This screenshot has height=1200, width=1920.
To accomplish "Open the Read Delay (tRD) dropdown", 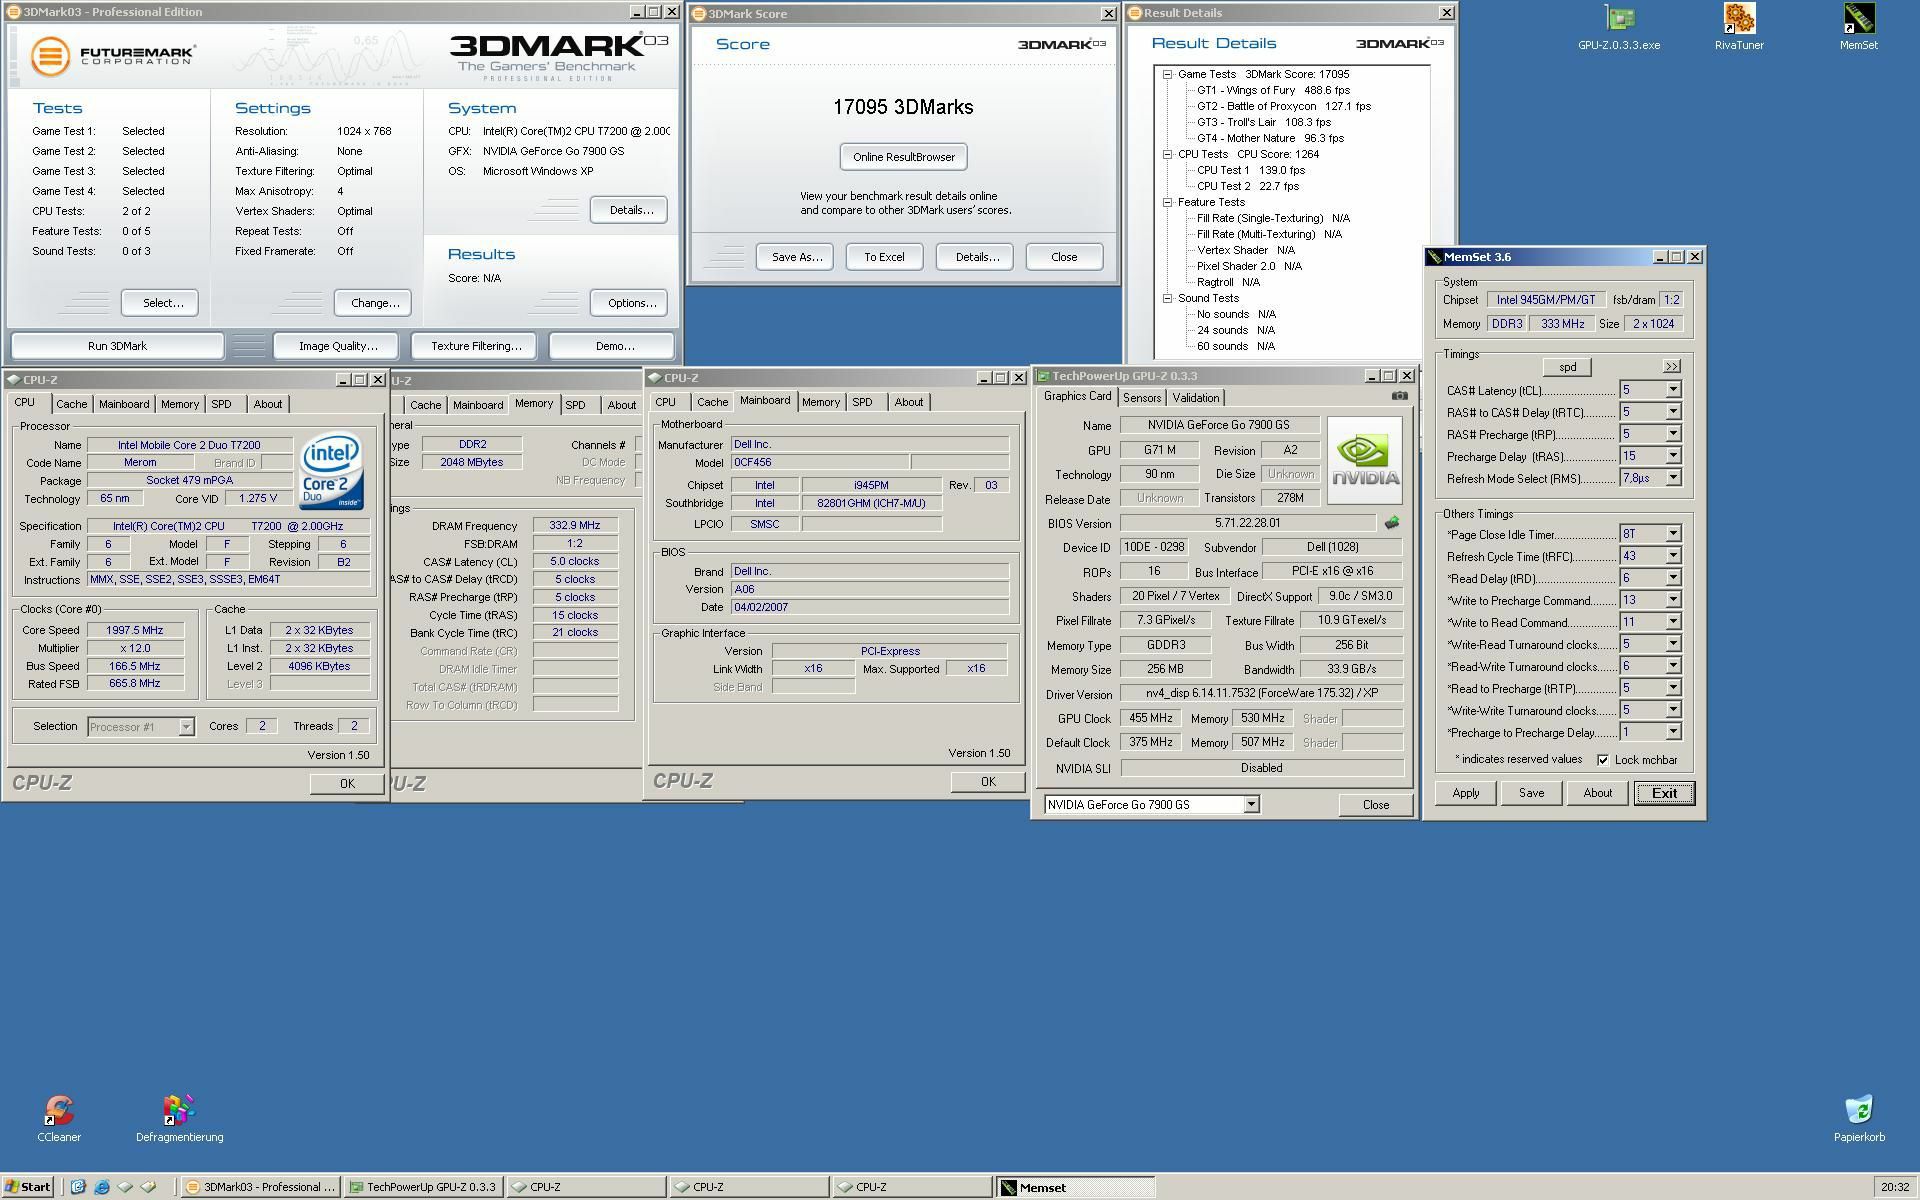I will [x=1672, y=578].
